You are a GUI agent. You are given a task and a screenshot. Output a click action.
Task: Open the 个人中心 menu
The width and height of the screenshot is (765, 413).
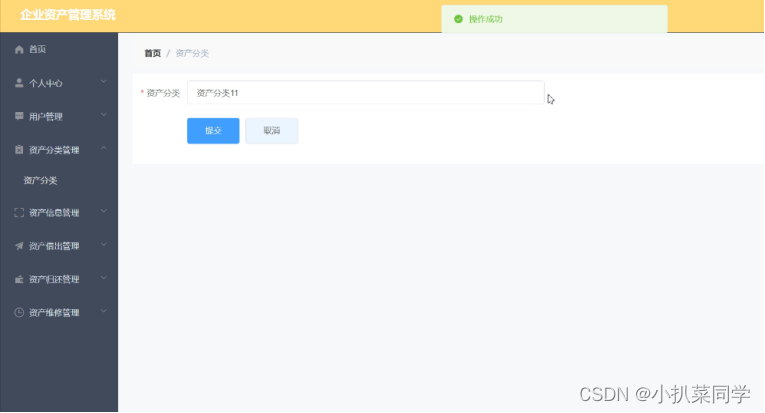(x=59, y=83)
